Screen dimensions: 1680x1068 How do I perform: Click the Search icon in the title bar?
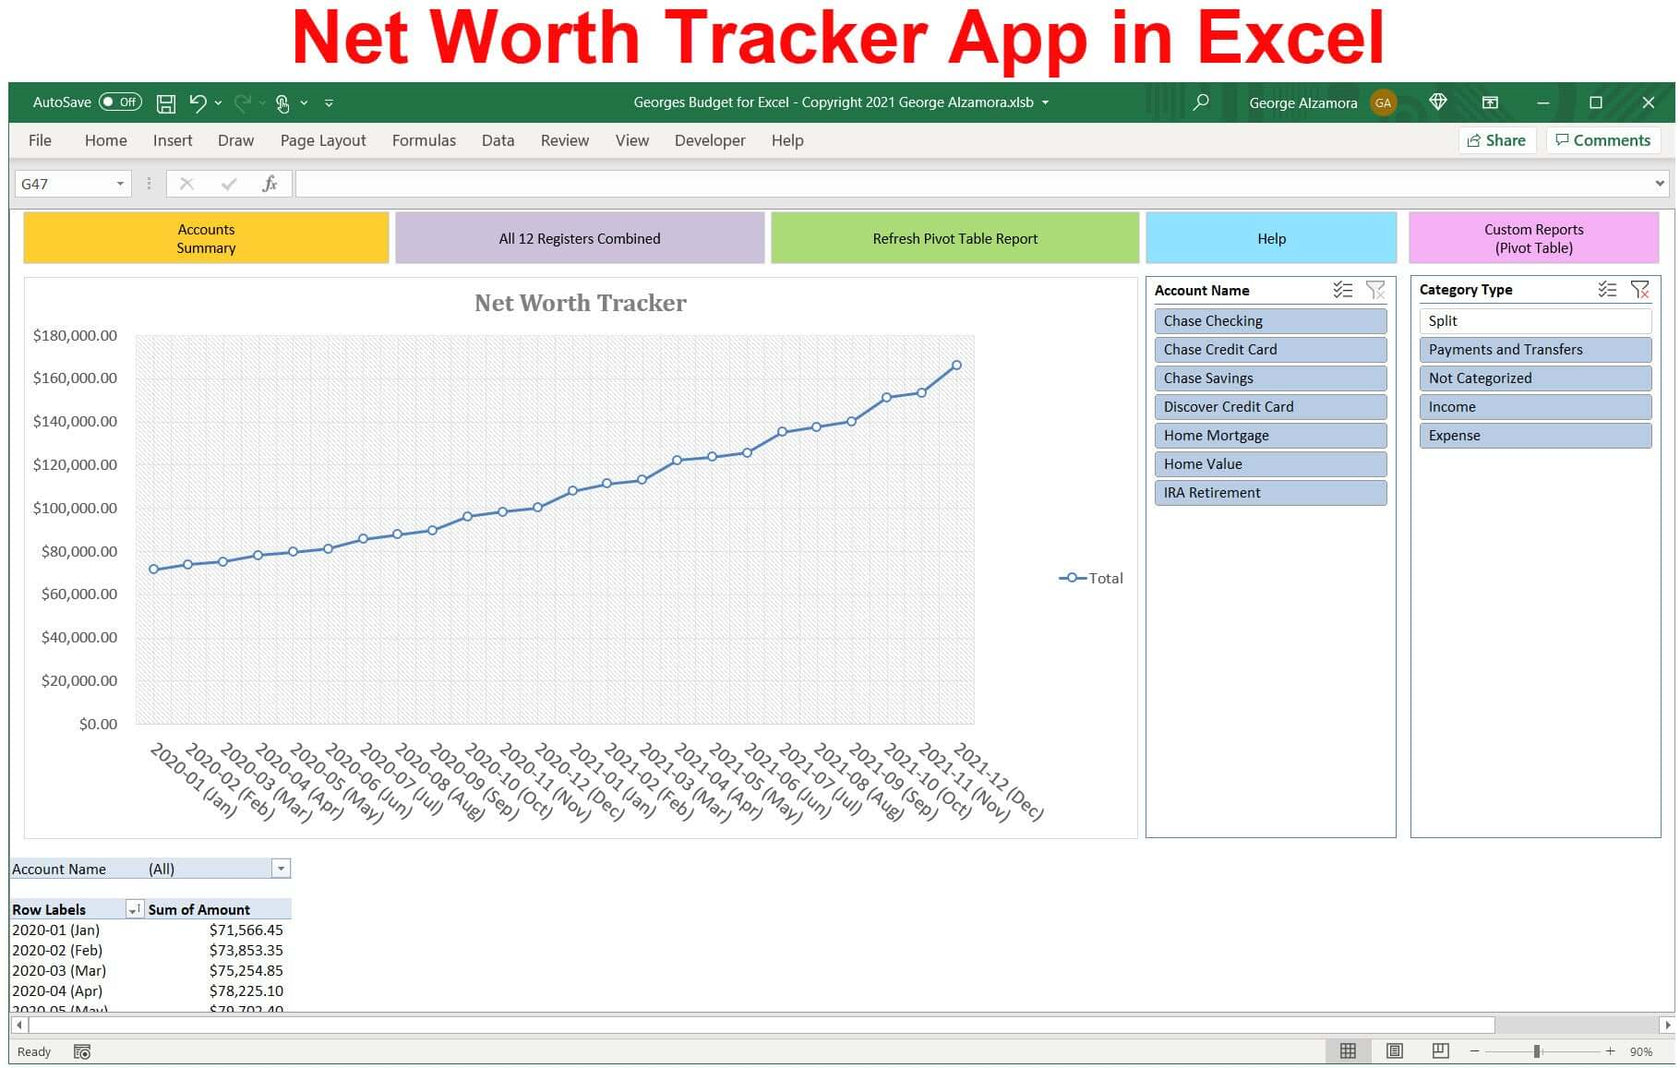pyautogui.click(x=1200, y=102)
